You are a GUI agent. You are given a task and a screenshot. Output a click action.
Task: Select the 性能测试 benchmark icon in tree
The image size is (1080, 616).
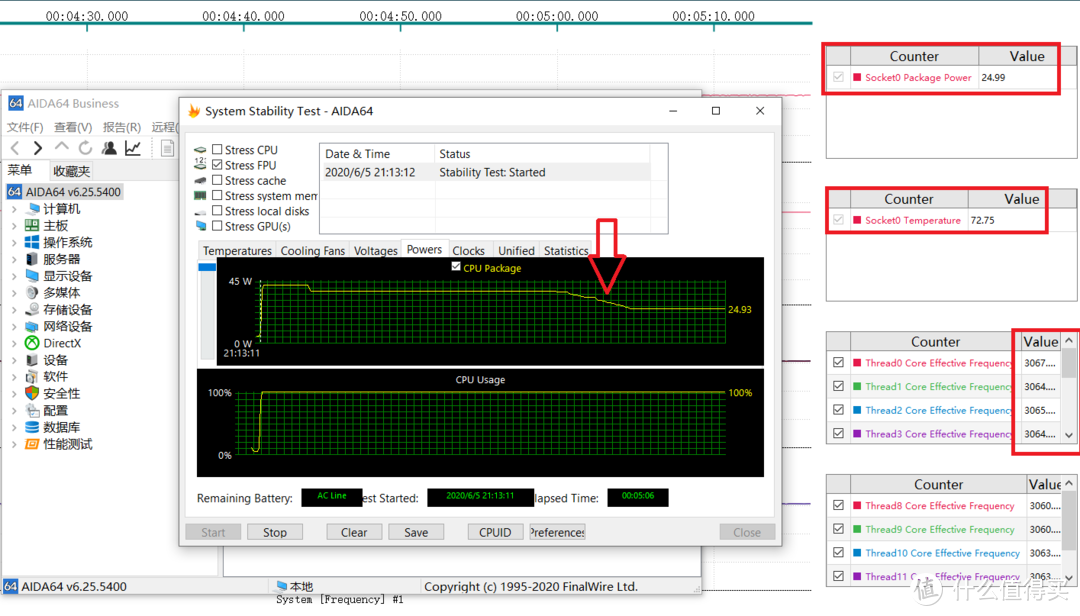point(32,444)
